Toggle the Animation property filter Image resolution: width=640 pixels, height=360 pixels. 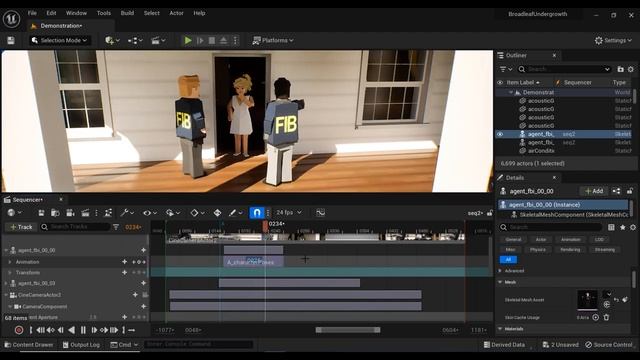point(570,240)
